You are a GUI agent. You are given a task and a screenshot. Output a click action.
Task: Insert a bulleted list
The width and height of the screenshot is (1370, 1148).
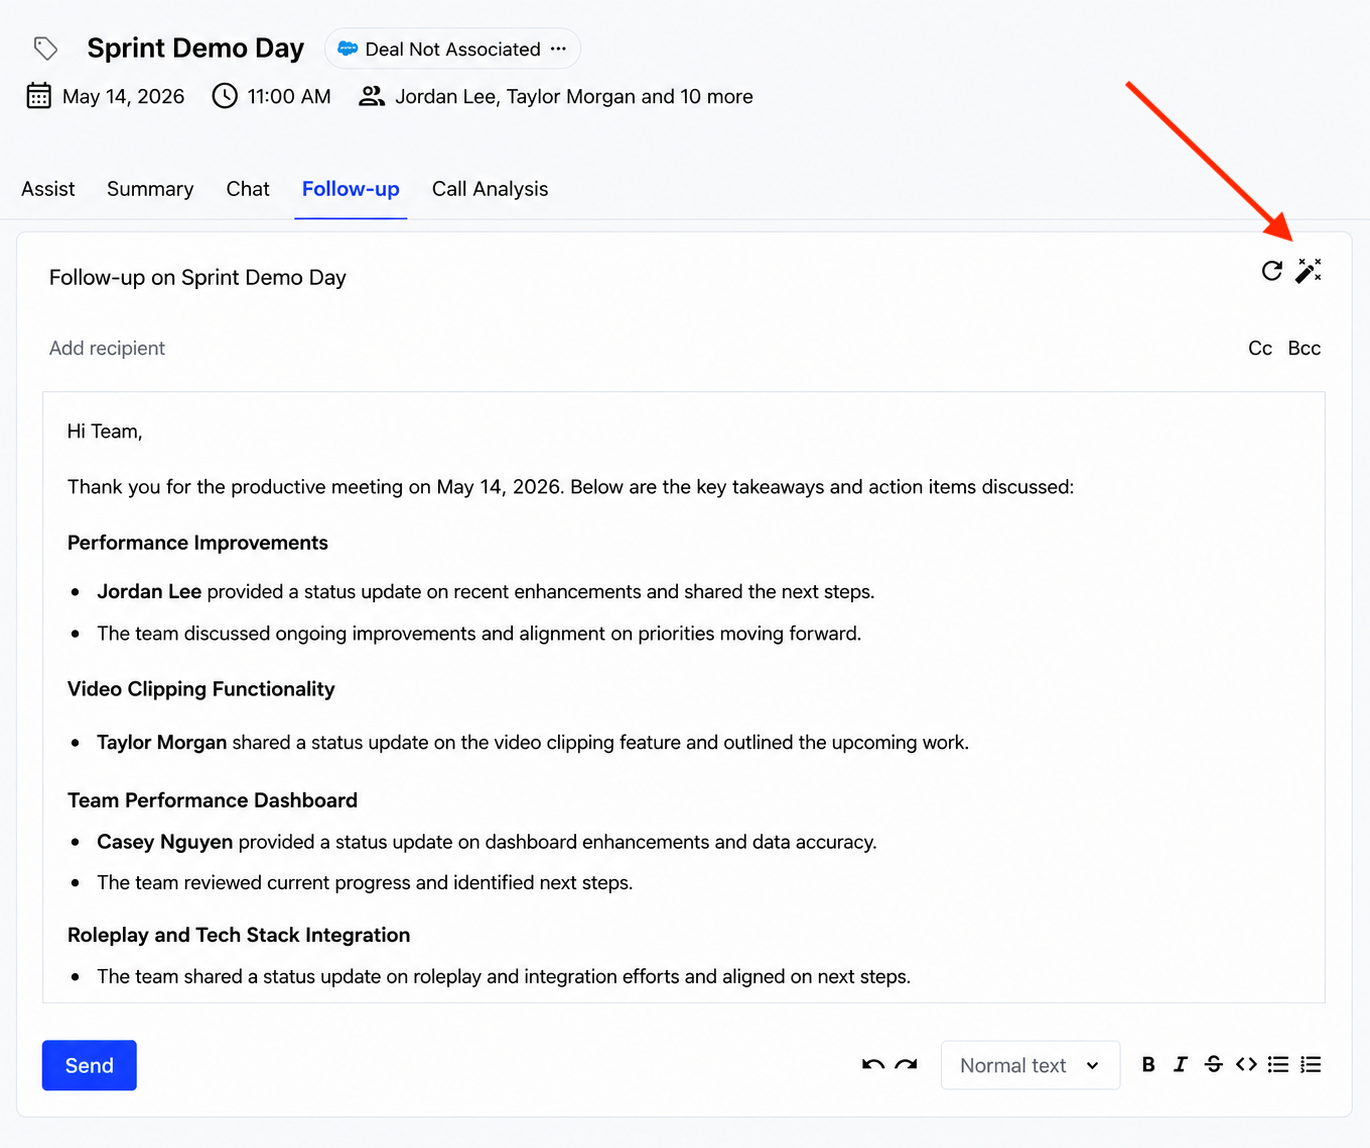(1278, 1065)
